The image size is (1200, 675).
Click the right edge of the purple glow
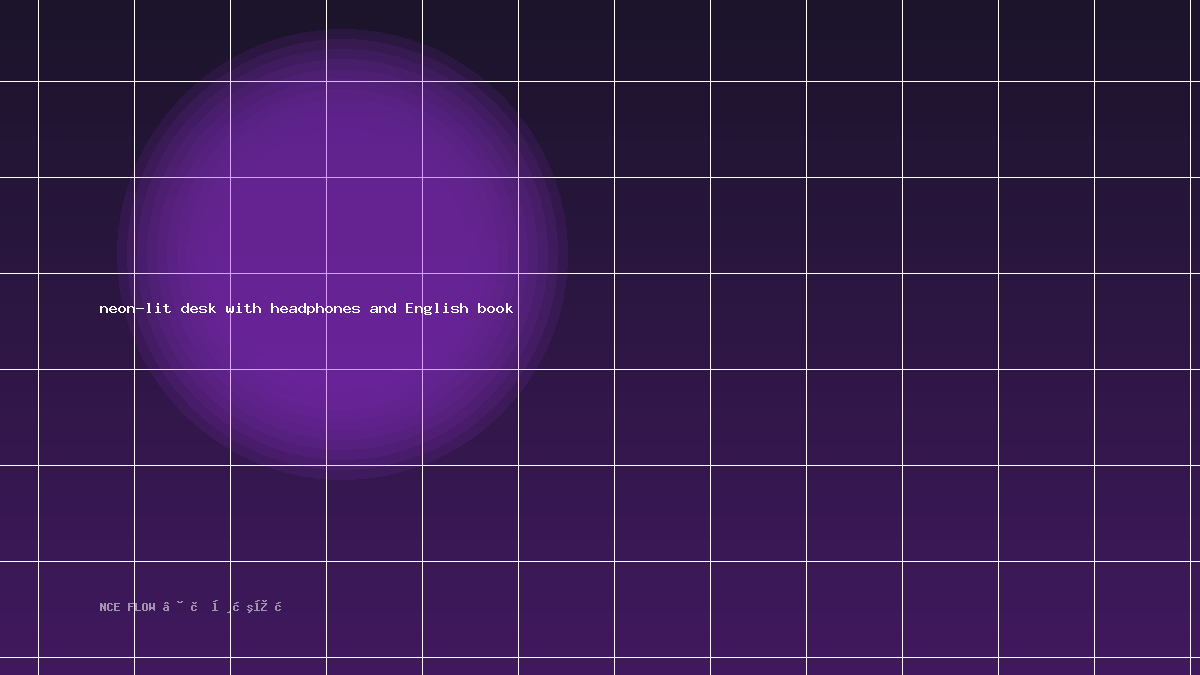[x=566, y=254]
